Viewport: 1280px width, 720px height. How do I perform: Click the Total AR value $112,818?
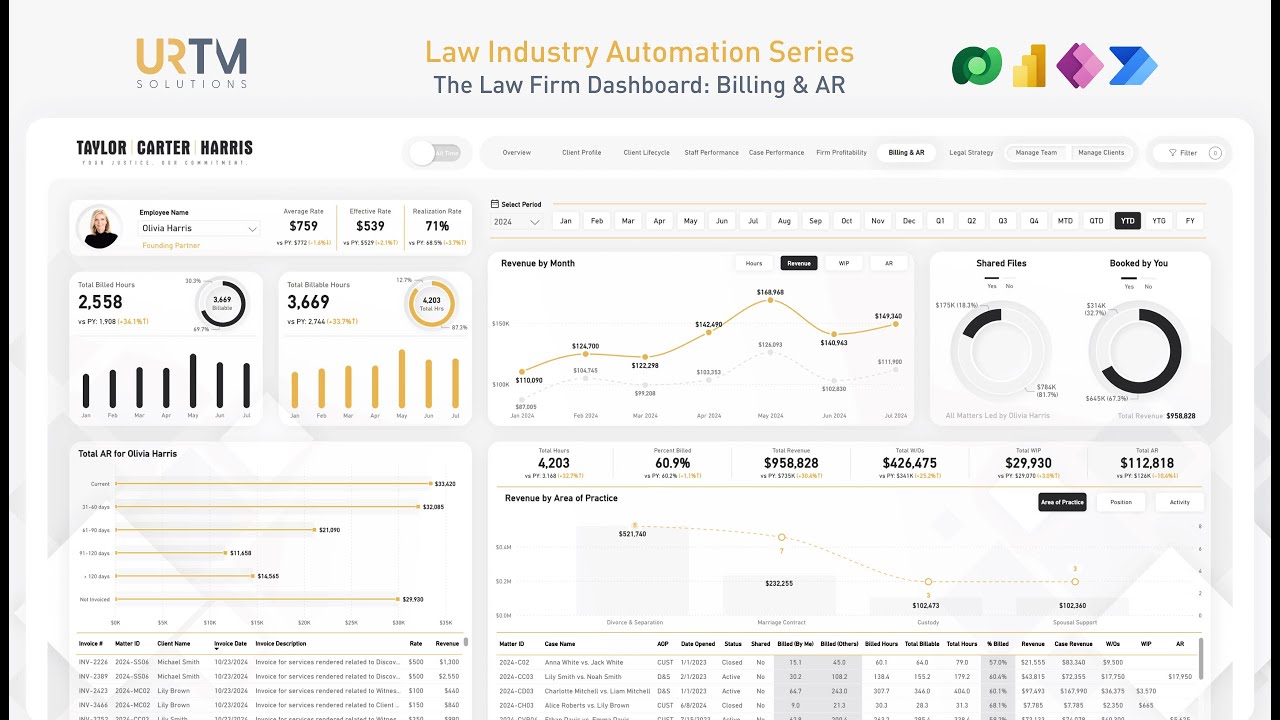pyautogui.click(x=1146, y=463)
